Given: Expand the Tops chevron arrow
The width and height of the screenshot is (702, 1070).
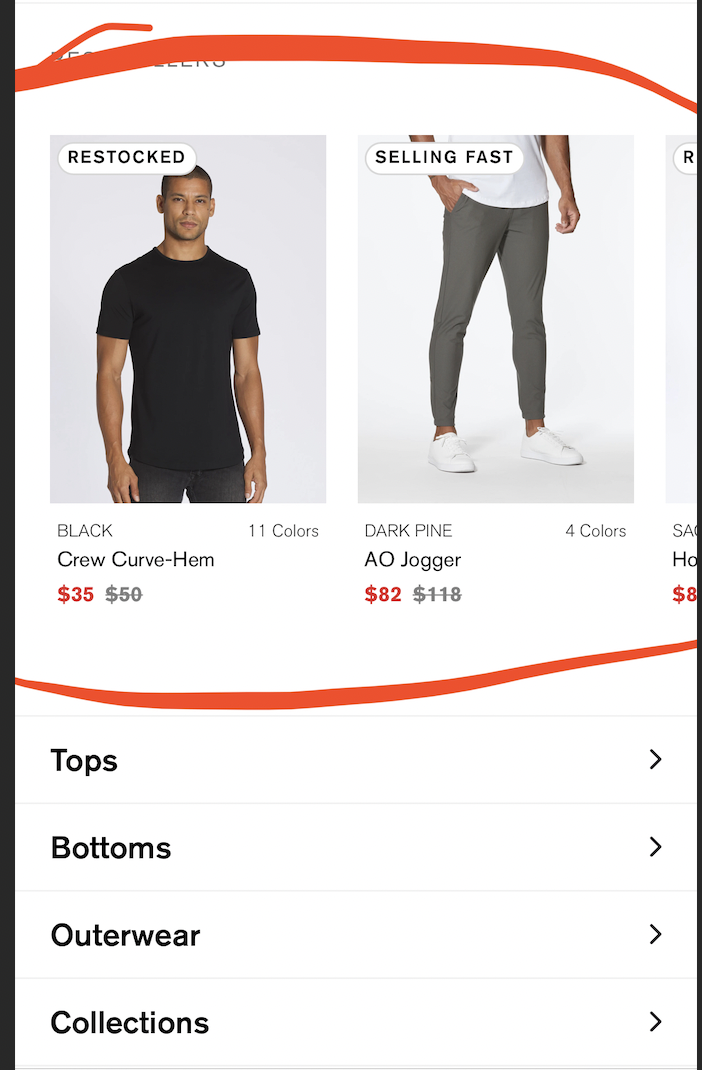Looking at the screenshot, I should coord(655,760).
